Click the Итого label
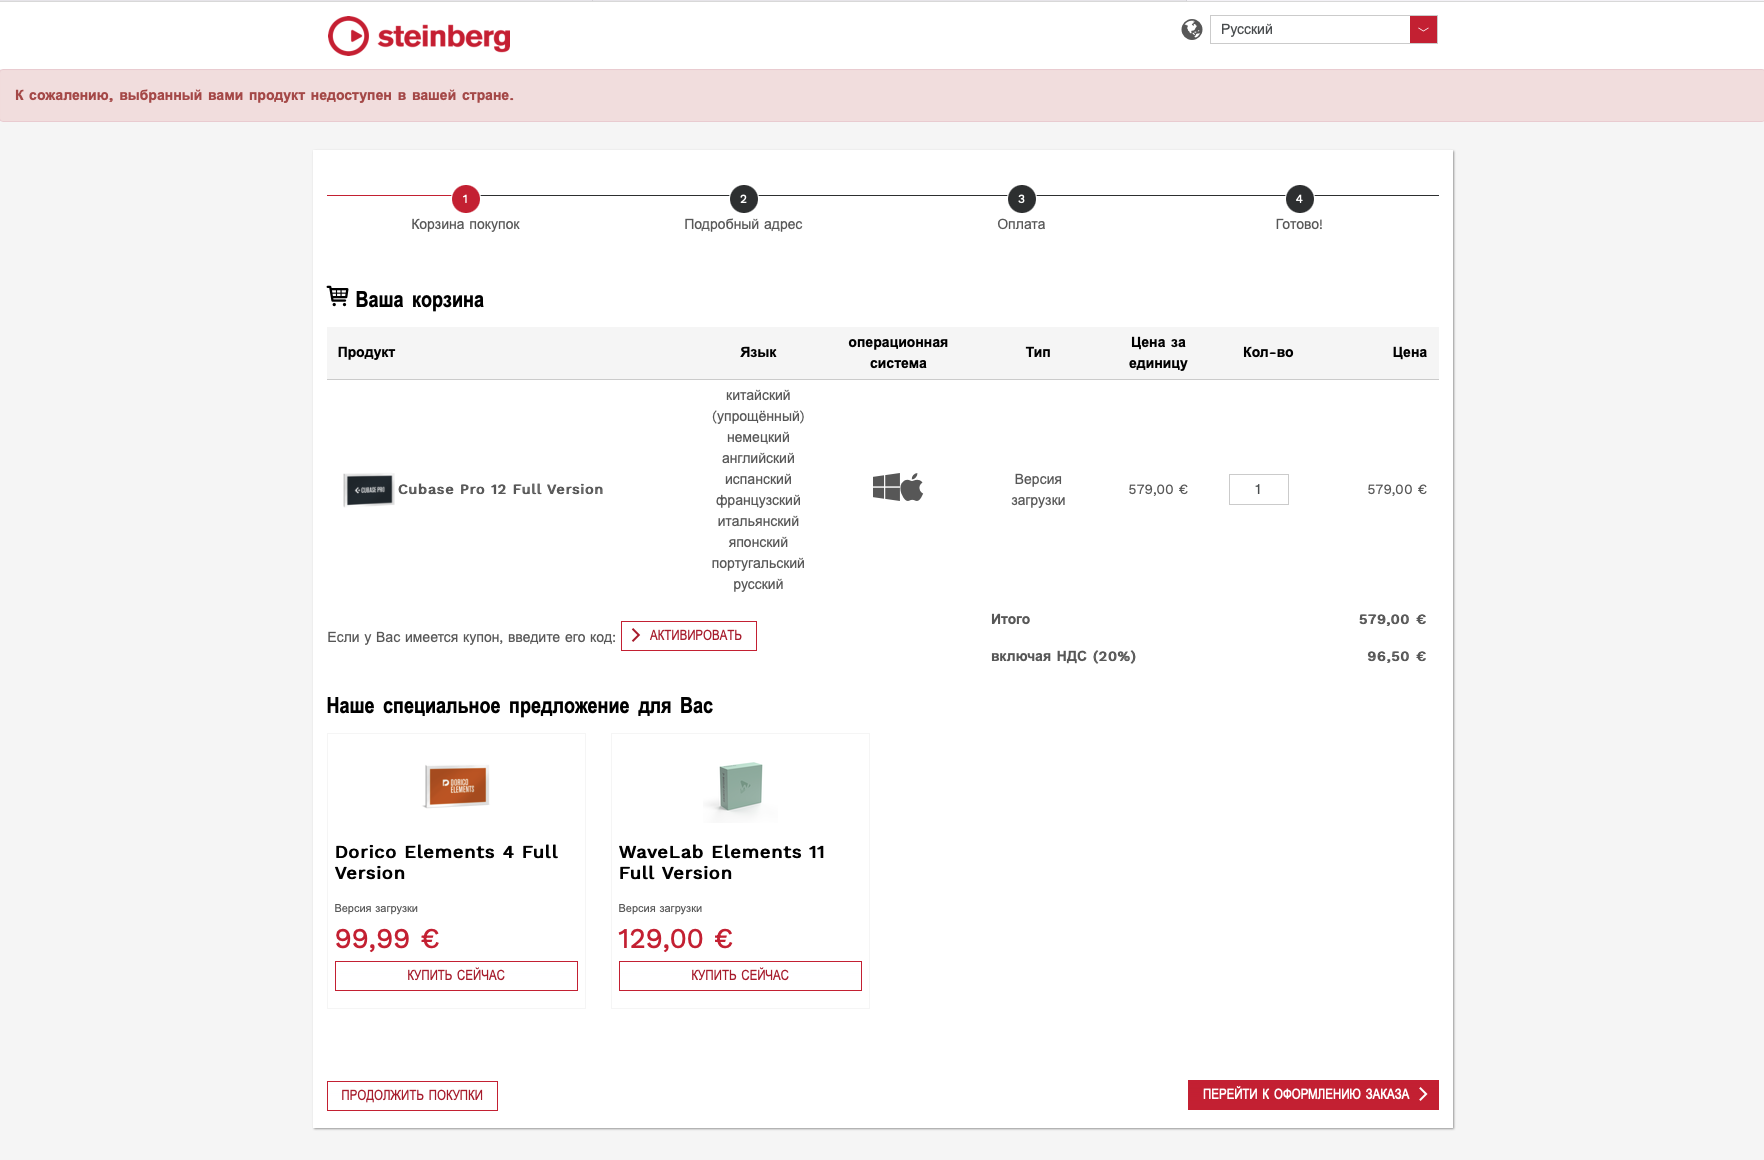Viewport: 1764px width, 1160px height. pos(1011,620)
